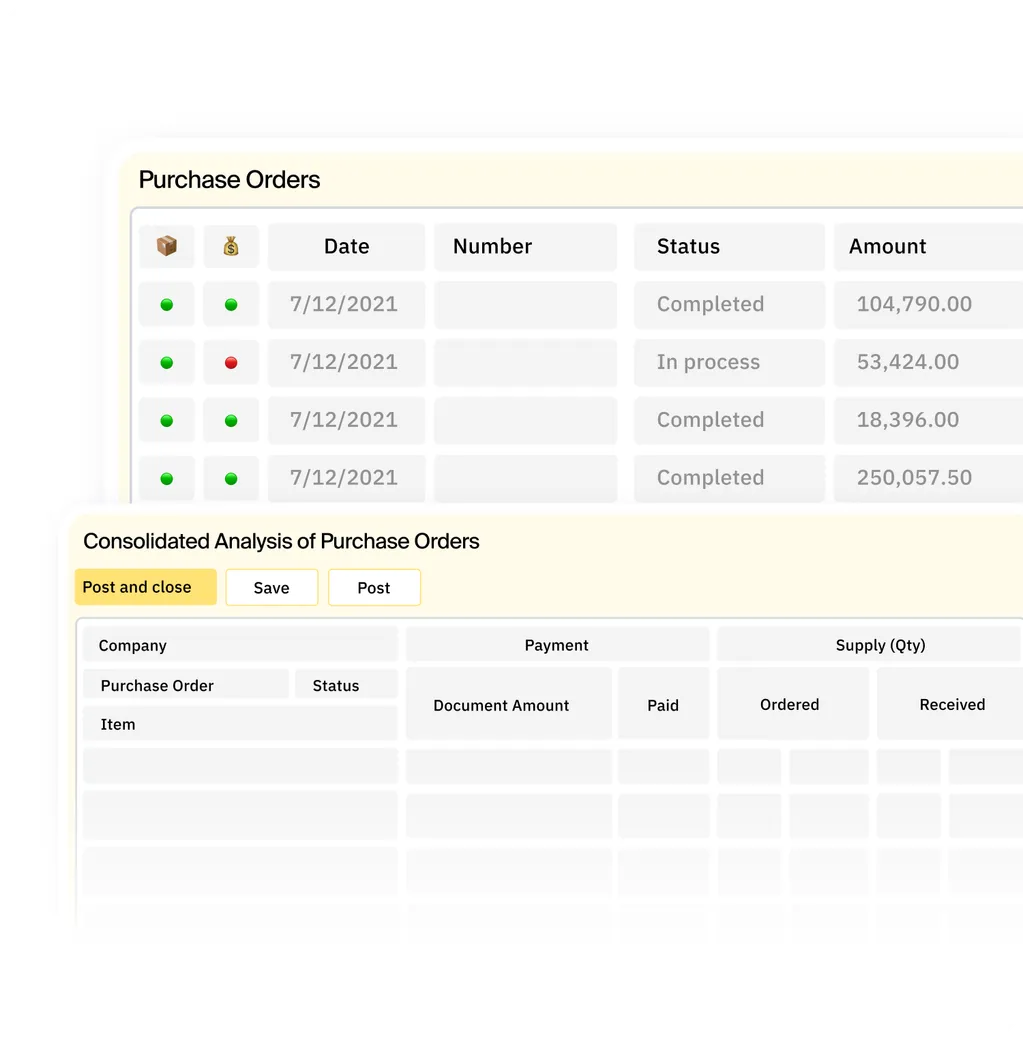Image resolution: width=1023 pixels, height=1038 pixels.
Task: Click the red payment dot in the In process row
Action: click(x=231, y=363)
